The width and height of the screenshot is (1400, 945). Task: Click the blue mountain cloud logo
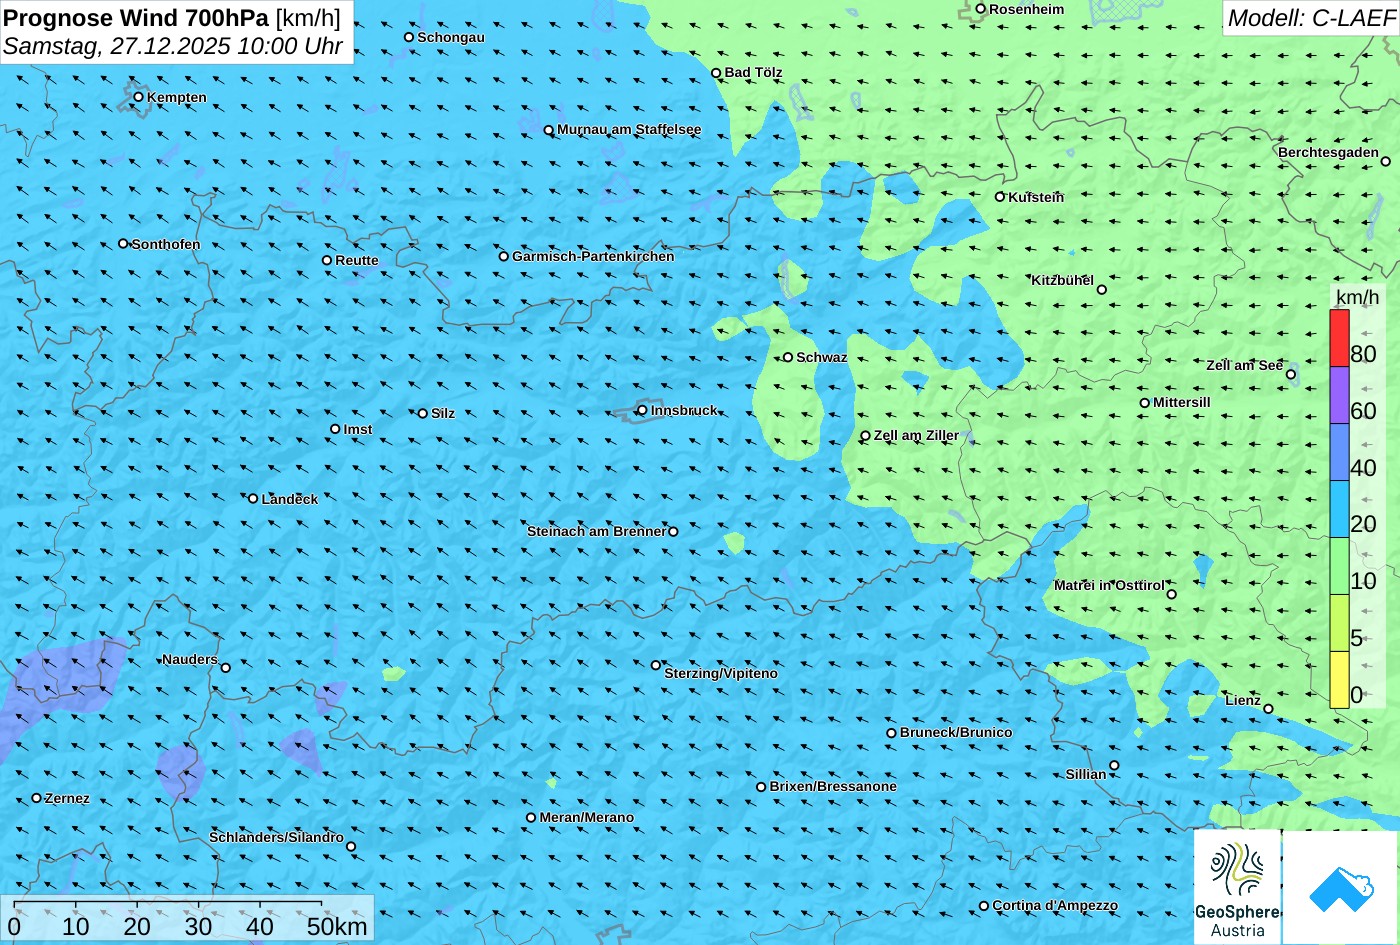pos(1341,887)
